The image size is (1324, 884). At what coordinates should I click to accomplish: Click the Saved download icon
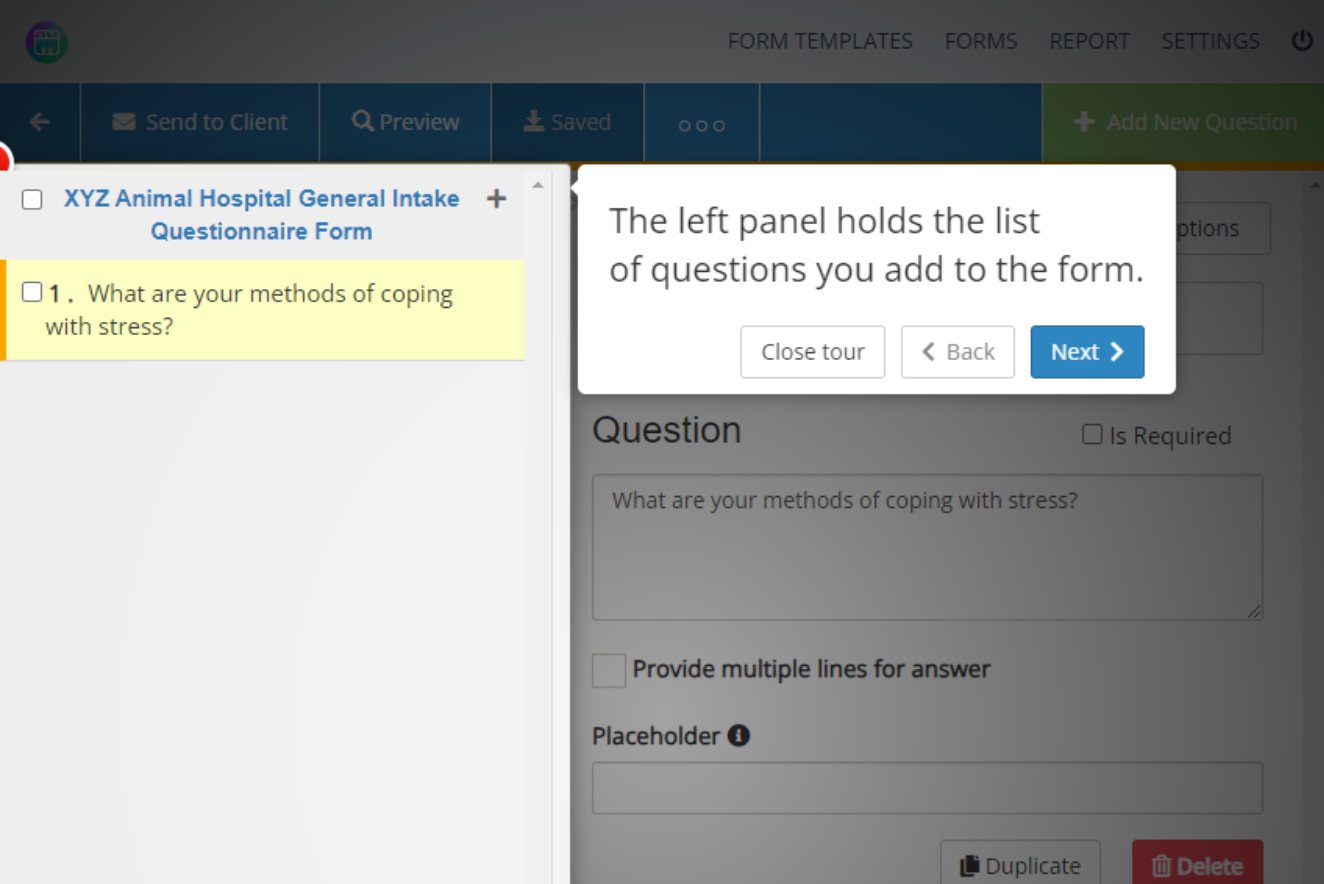[533, 120]
